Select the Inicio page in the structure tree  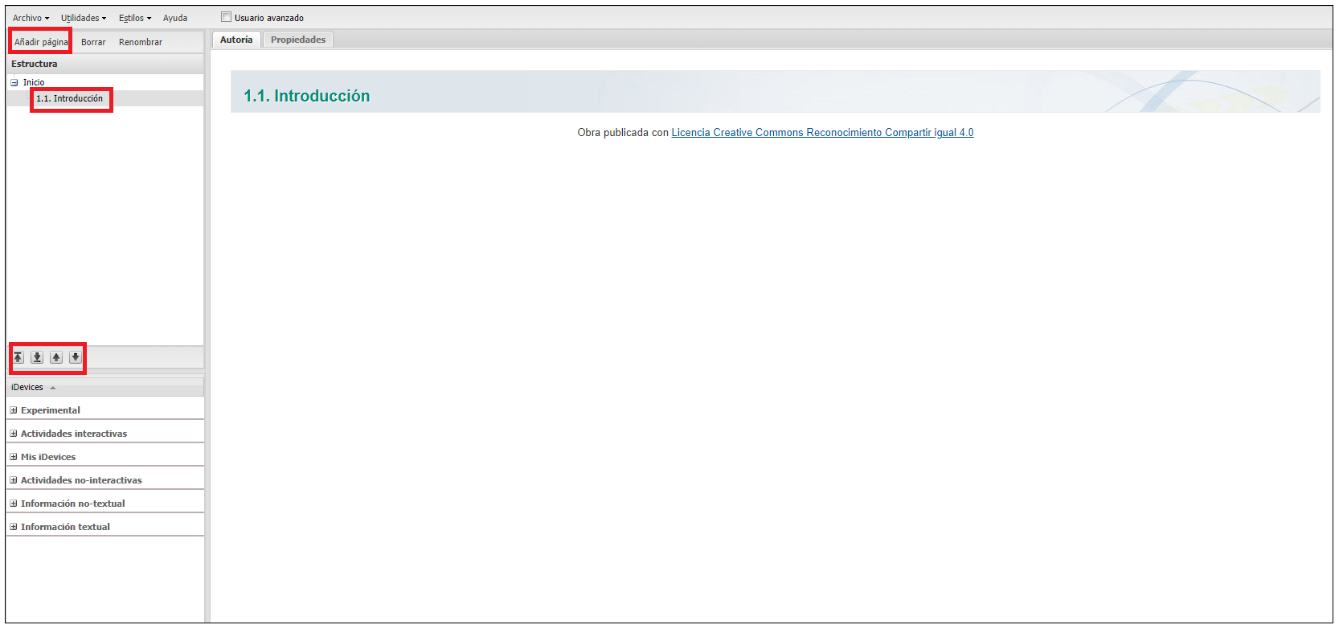coord(33,82)
